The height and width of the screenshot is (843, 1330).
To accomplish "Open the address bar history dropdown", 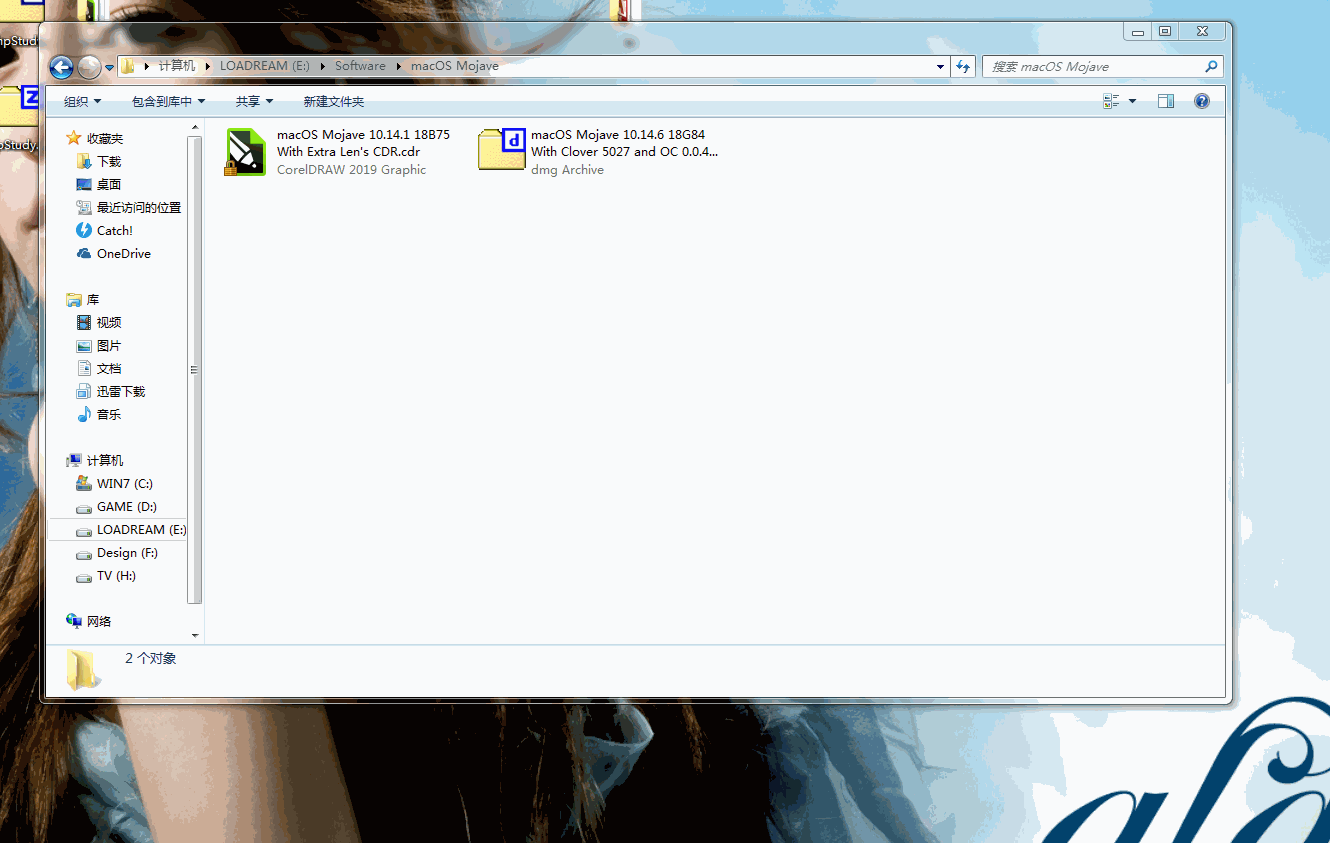I will coord(940,67).
